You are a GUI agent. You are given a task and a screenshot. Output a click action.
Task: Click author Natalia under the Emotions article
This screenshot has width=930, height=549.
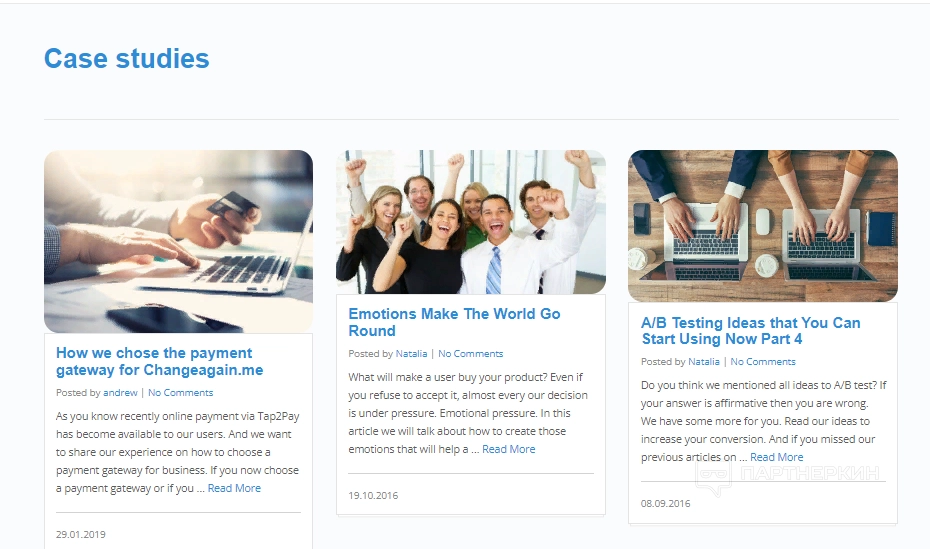click(412, 353)
